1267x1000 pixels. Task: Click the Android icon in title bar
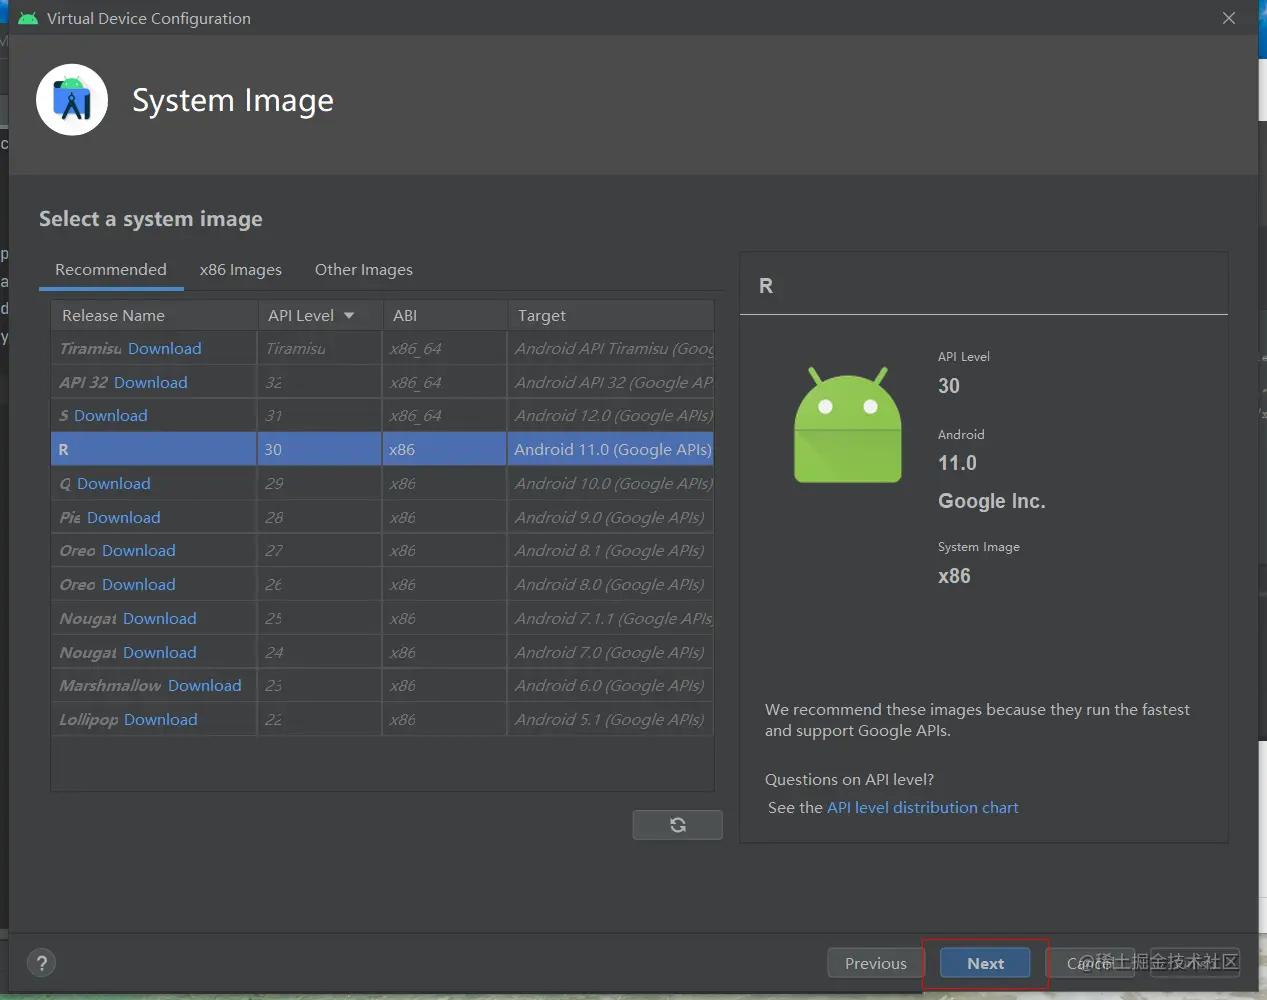click(x=28, y=18)
